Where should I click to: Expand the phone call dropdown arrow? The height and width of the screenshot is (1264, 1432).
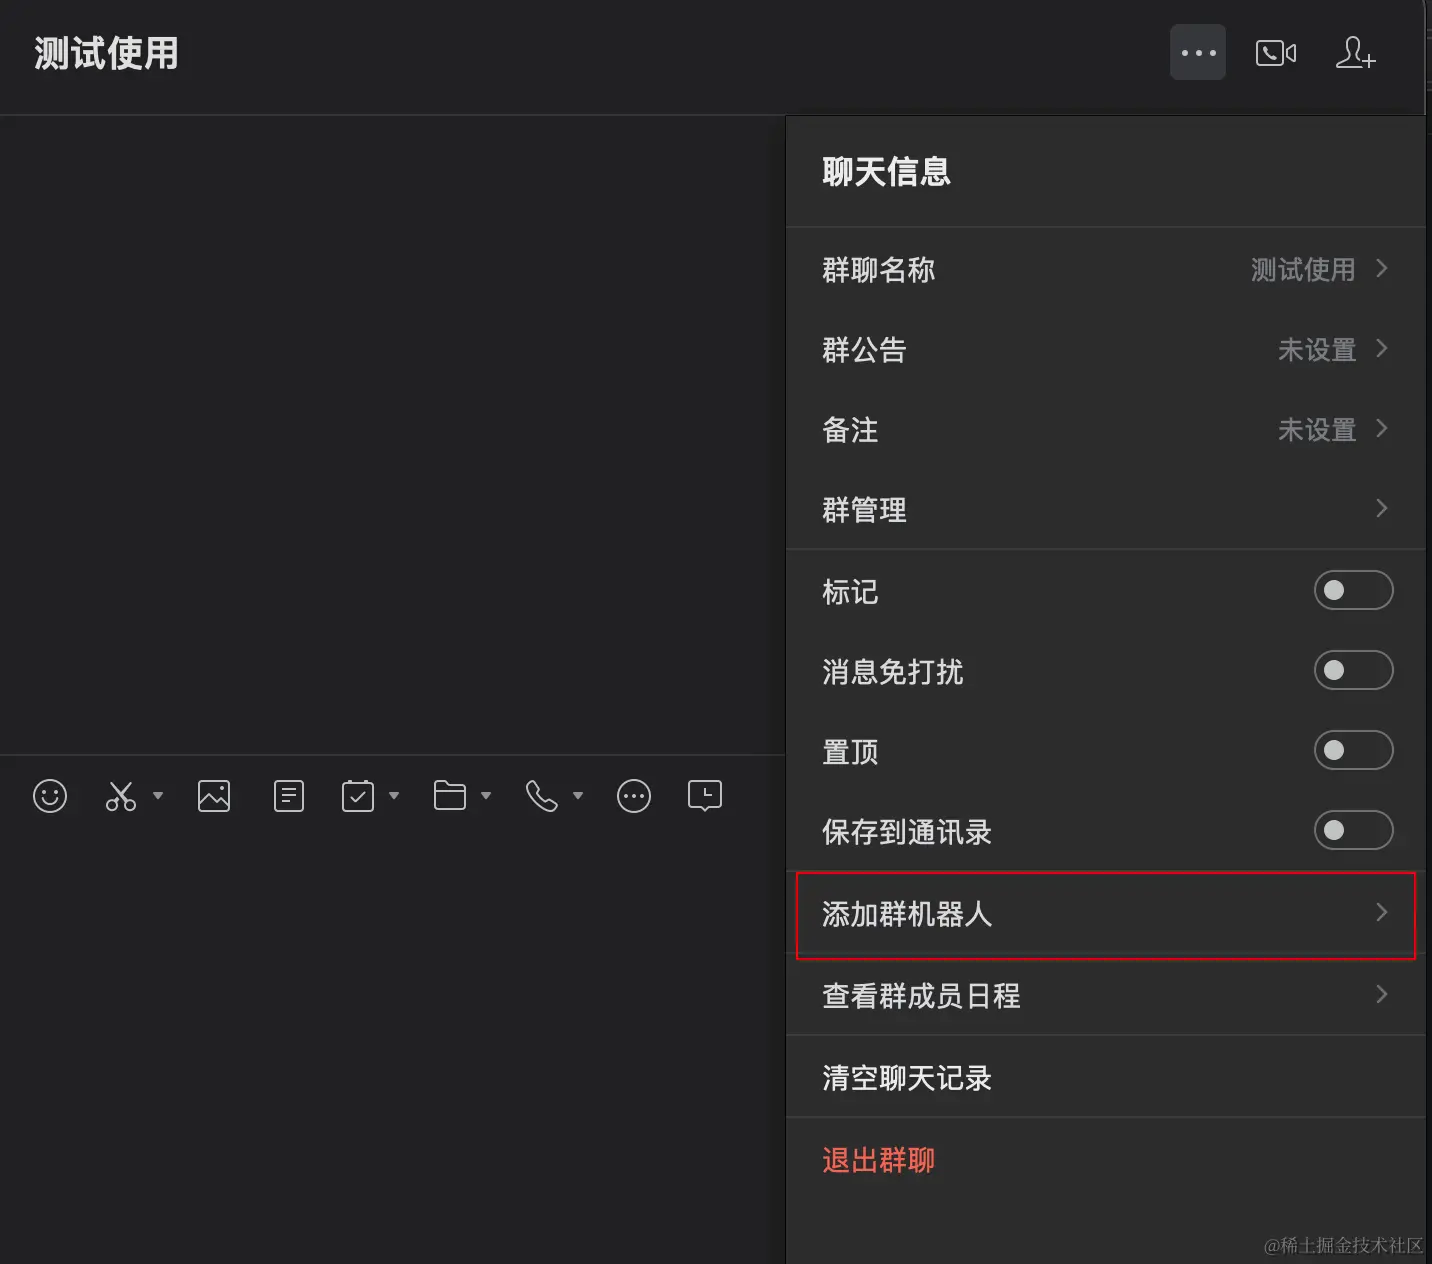pyautogui.click(x=578, y=796)
